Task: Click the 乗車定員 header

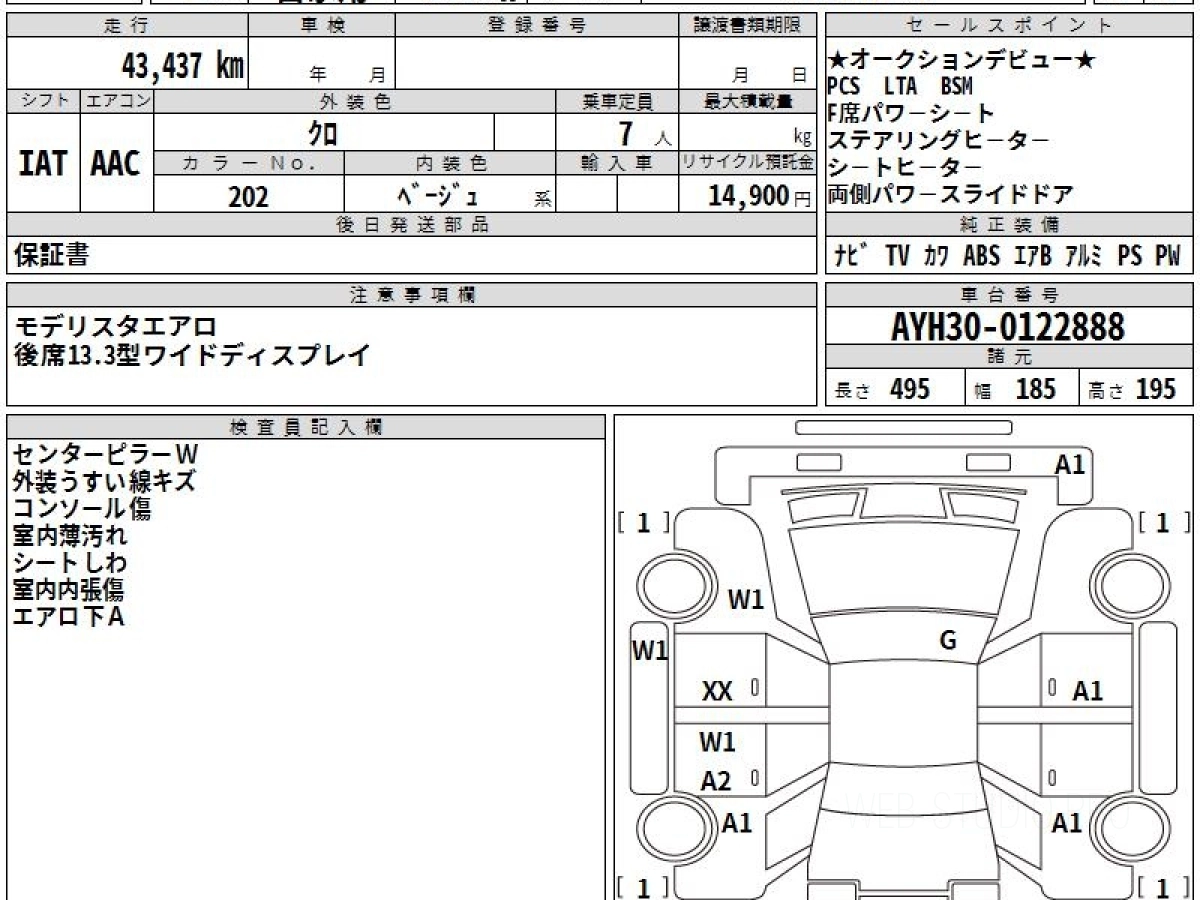Action: pyautogui.click(x=617, y=101)
